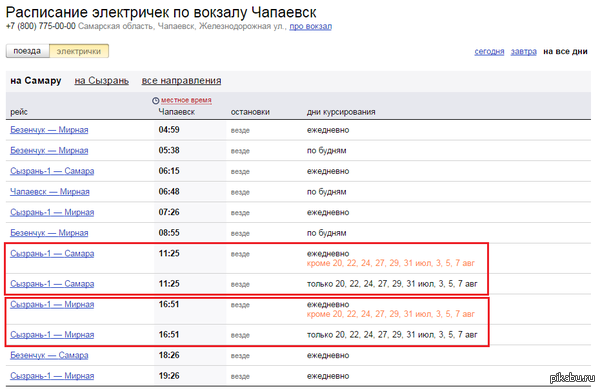Click the phone number +7 (800) 775-00-00
Screen dimensions: 600x389
click(41, 26)
